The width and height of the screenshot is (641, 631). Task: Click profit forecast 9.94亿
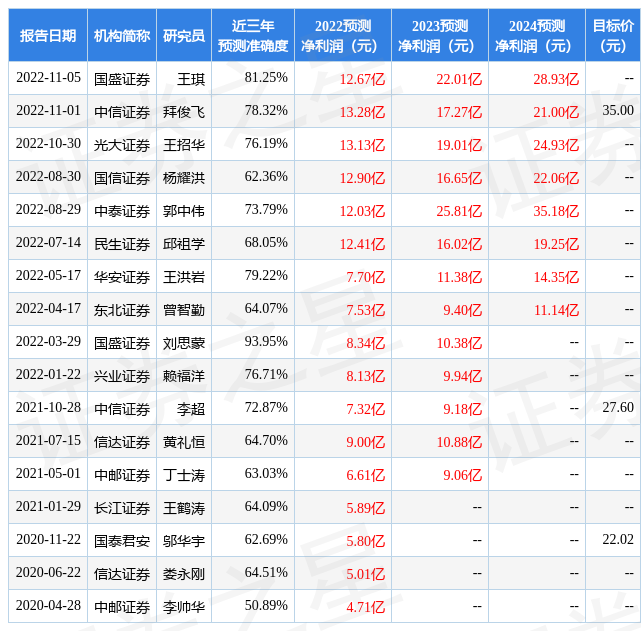462,376
